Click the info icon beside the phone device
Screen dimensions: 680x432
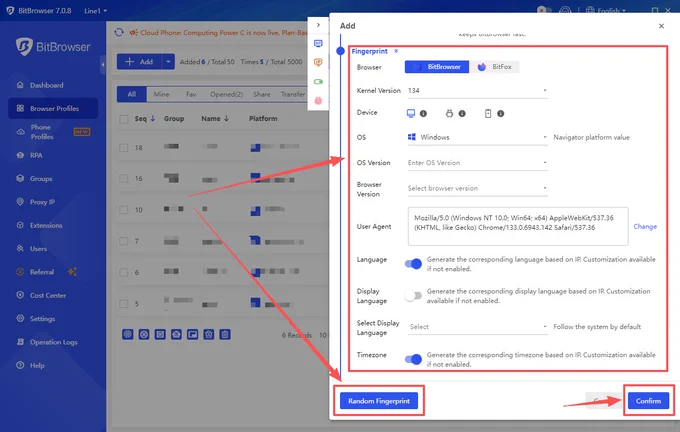click(500, 114)
